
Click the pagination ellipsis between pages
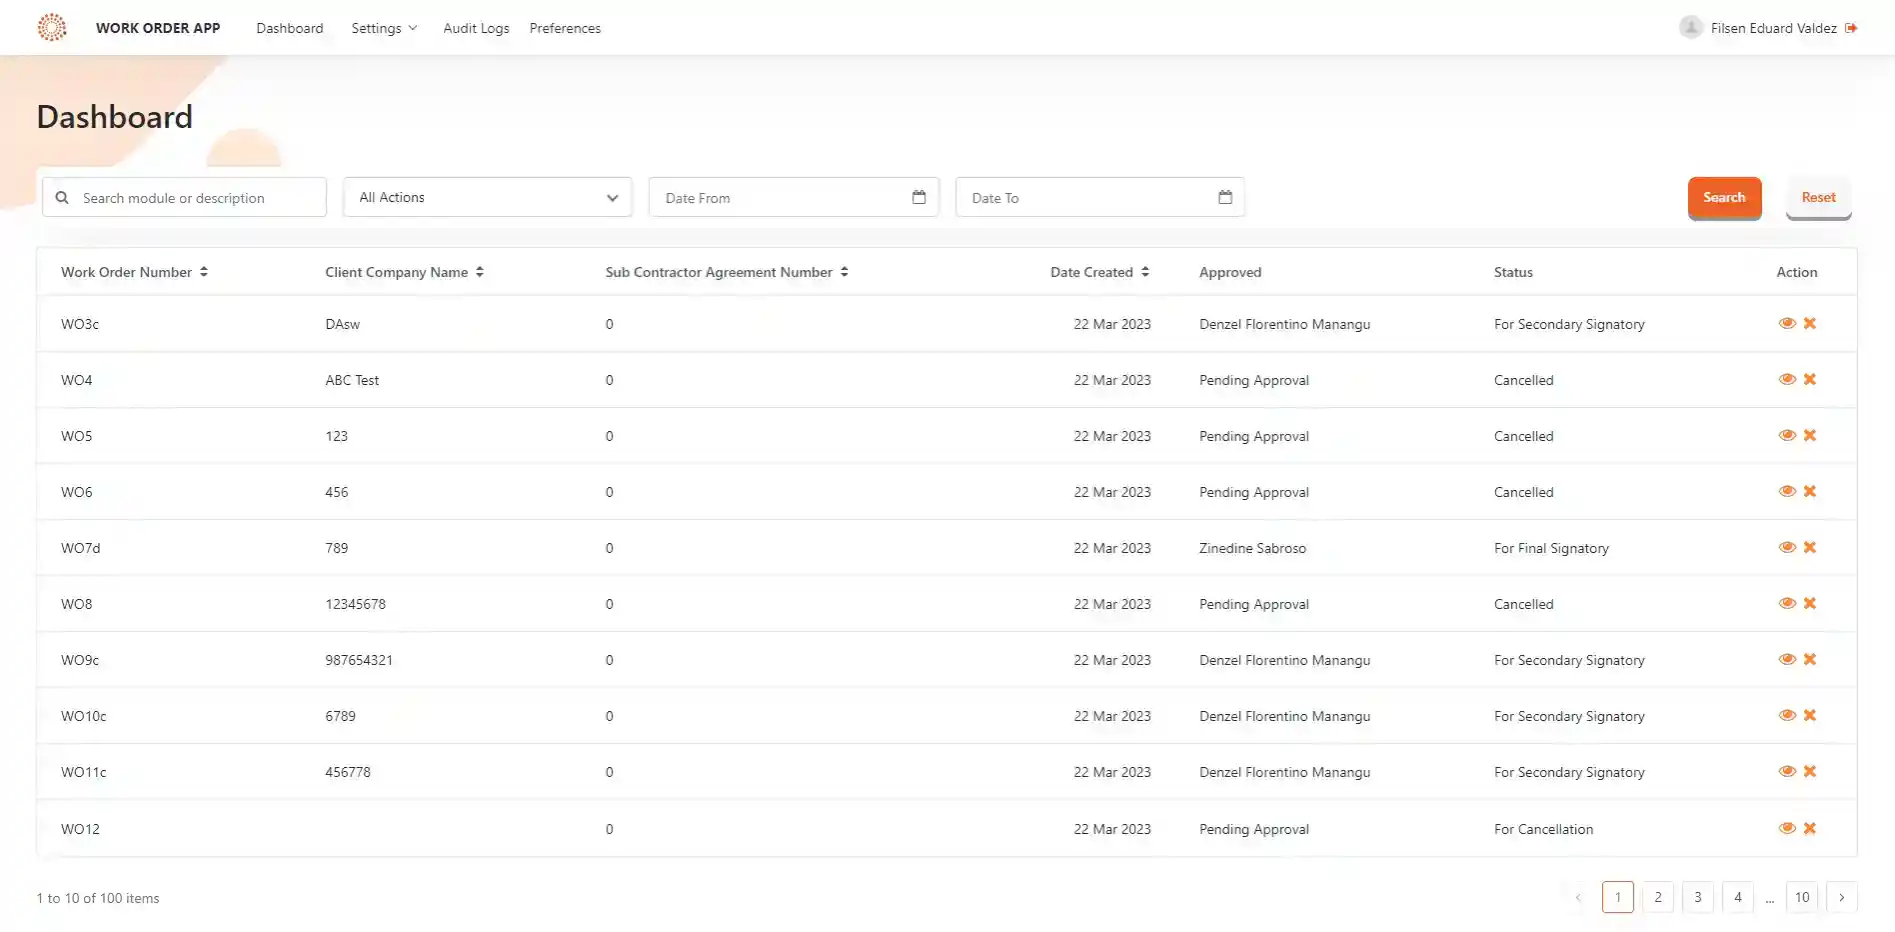pyautogui.click(x=1770, y=899)
